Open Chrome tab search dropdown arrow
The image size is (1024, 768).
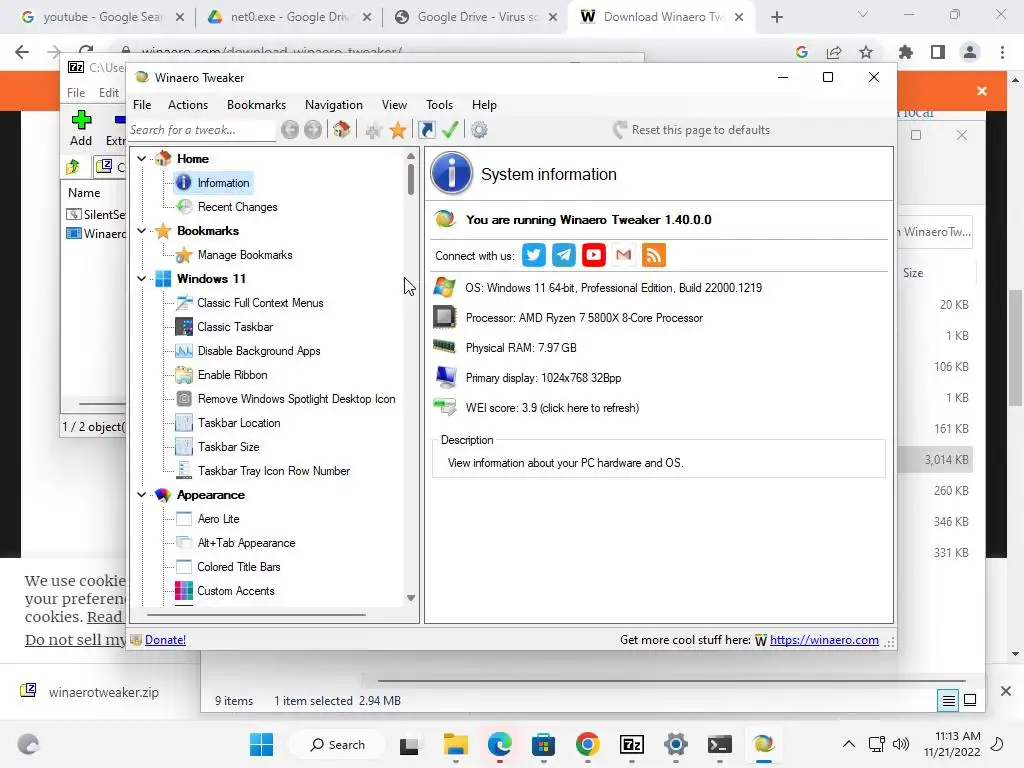point(863,15)
